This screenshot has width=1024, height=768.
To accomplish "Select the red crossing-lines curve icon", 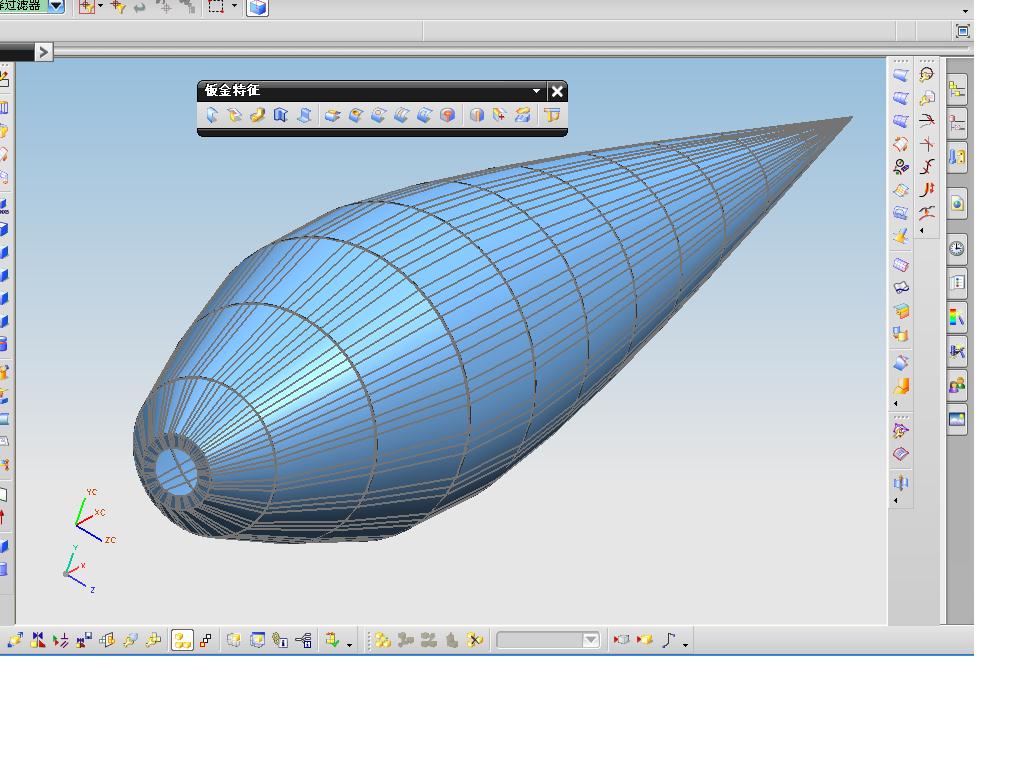I will (x=927, y=144).
